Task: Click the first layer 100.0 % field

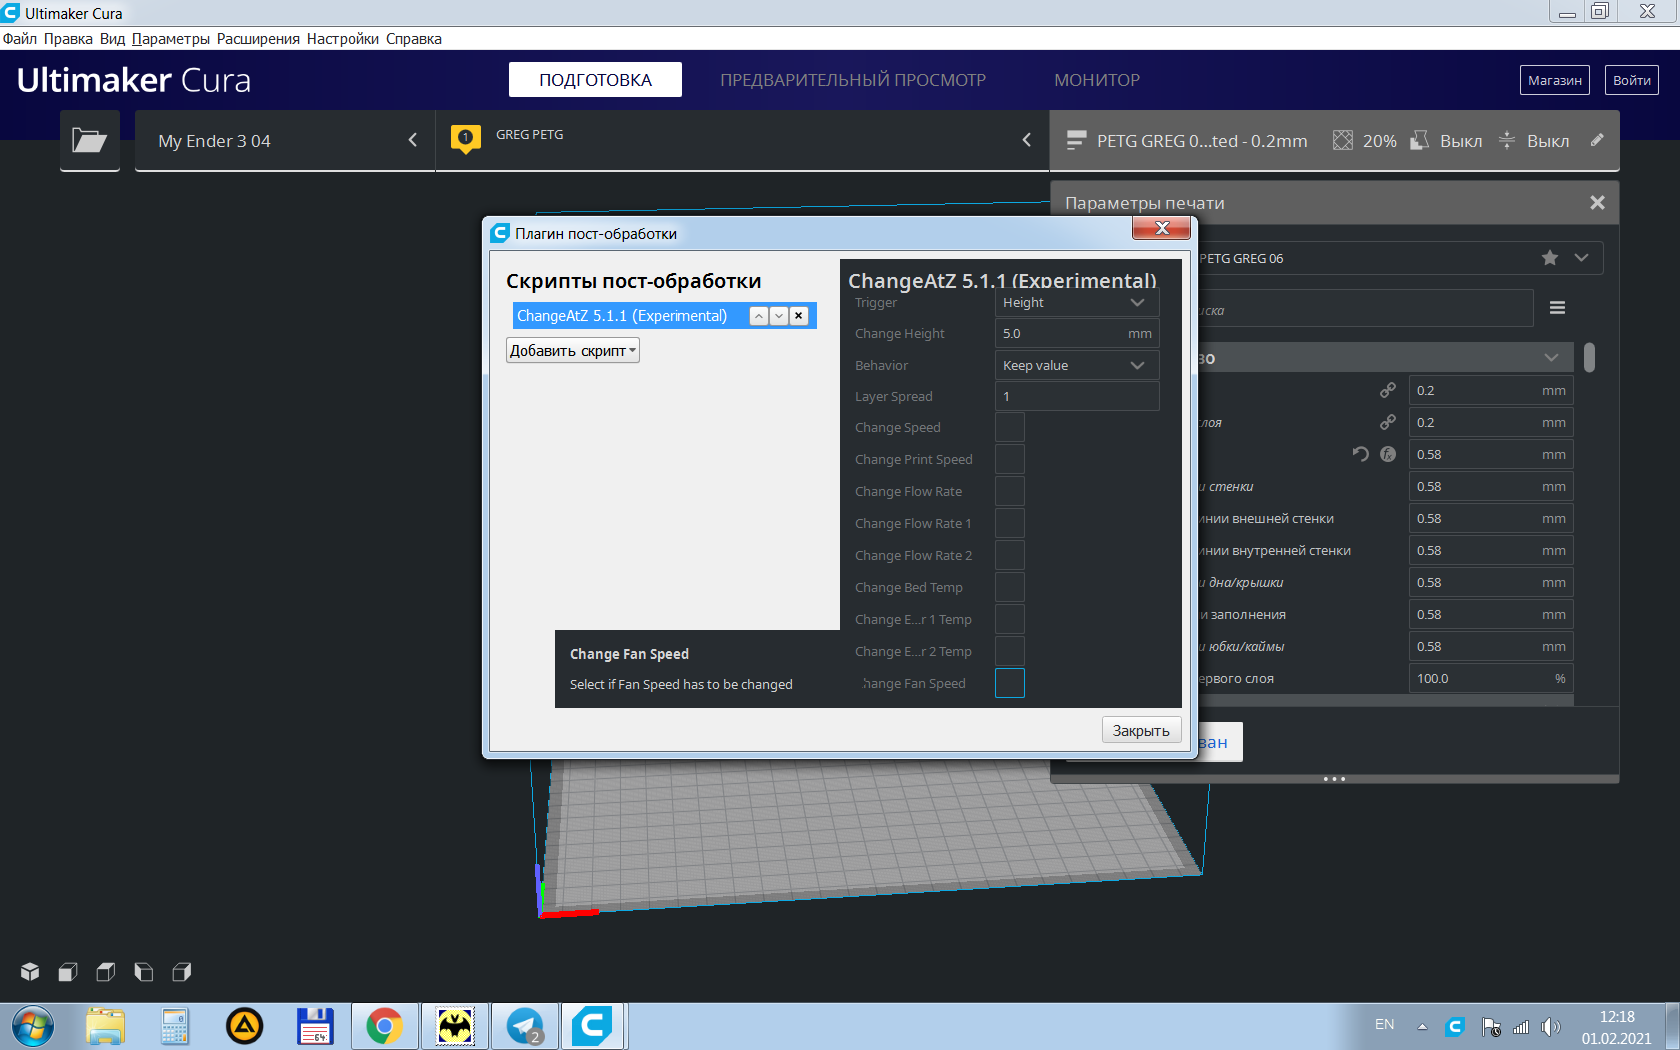Action: pyautogui.click(x=1491, y=679)
